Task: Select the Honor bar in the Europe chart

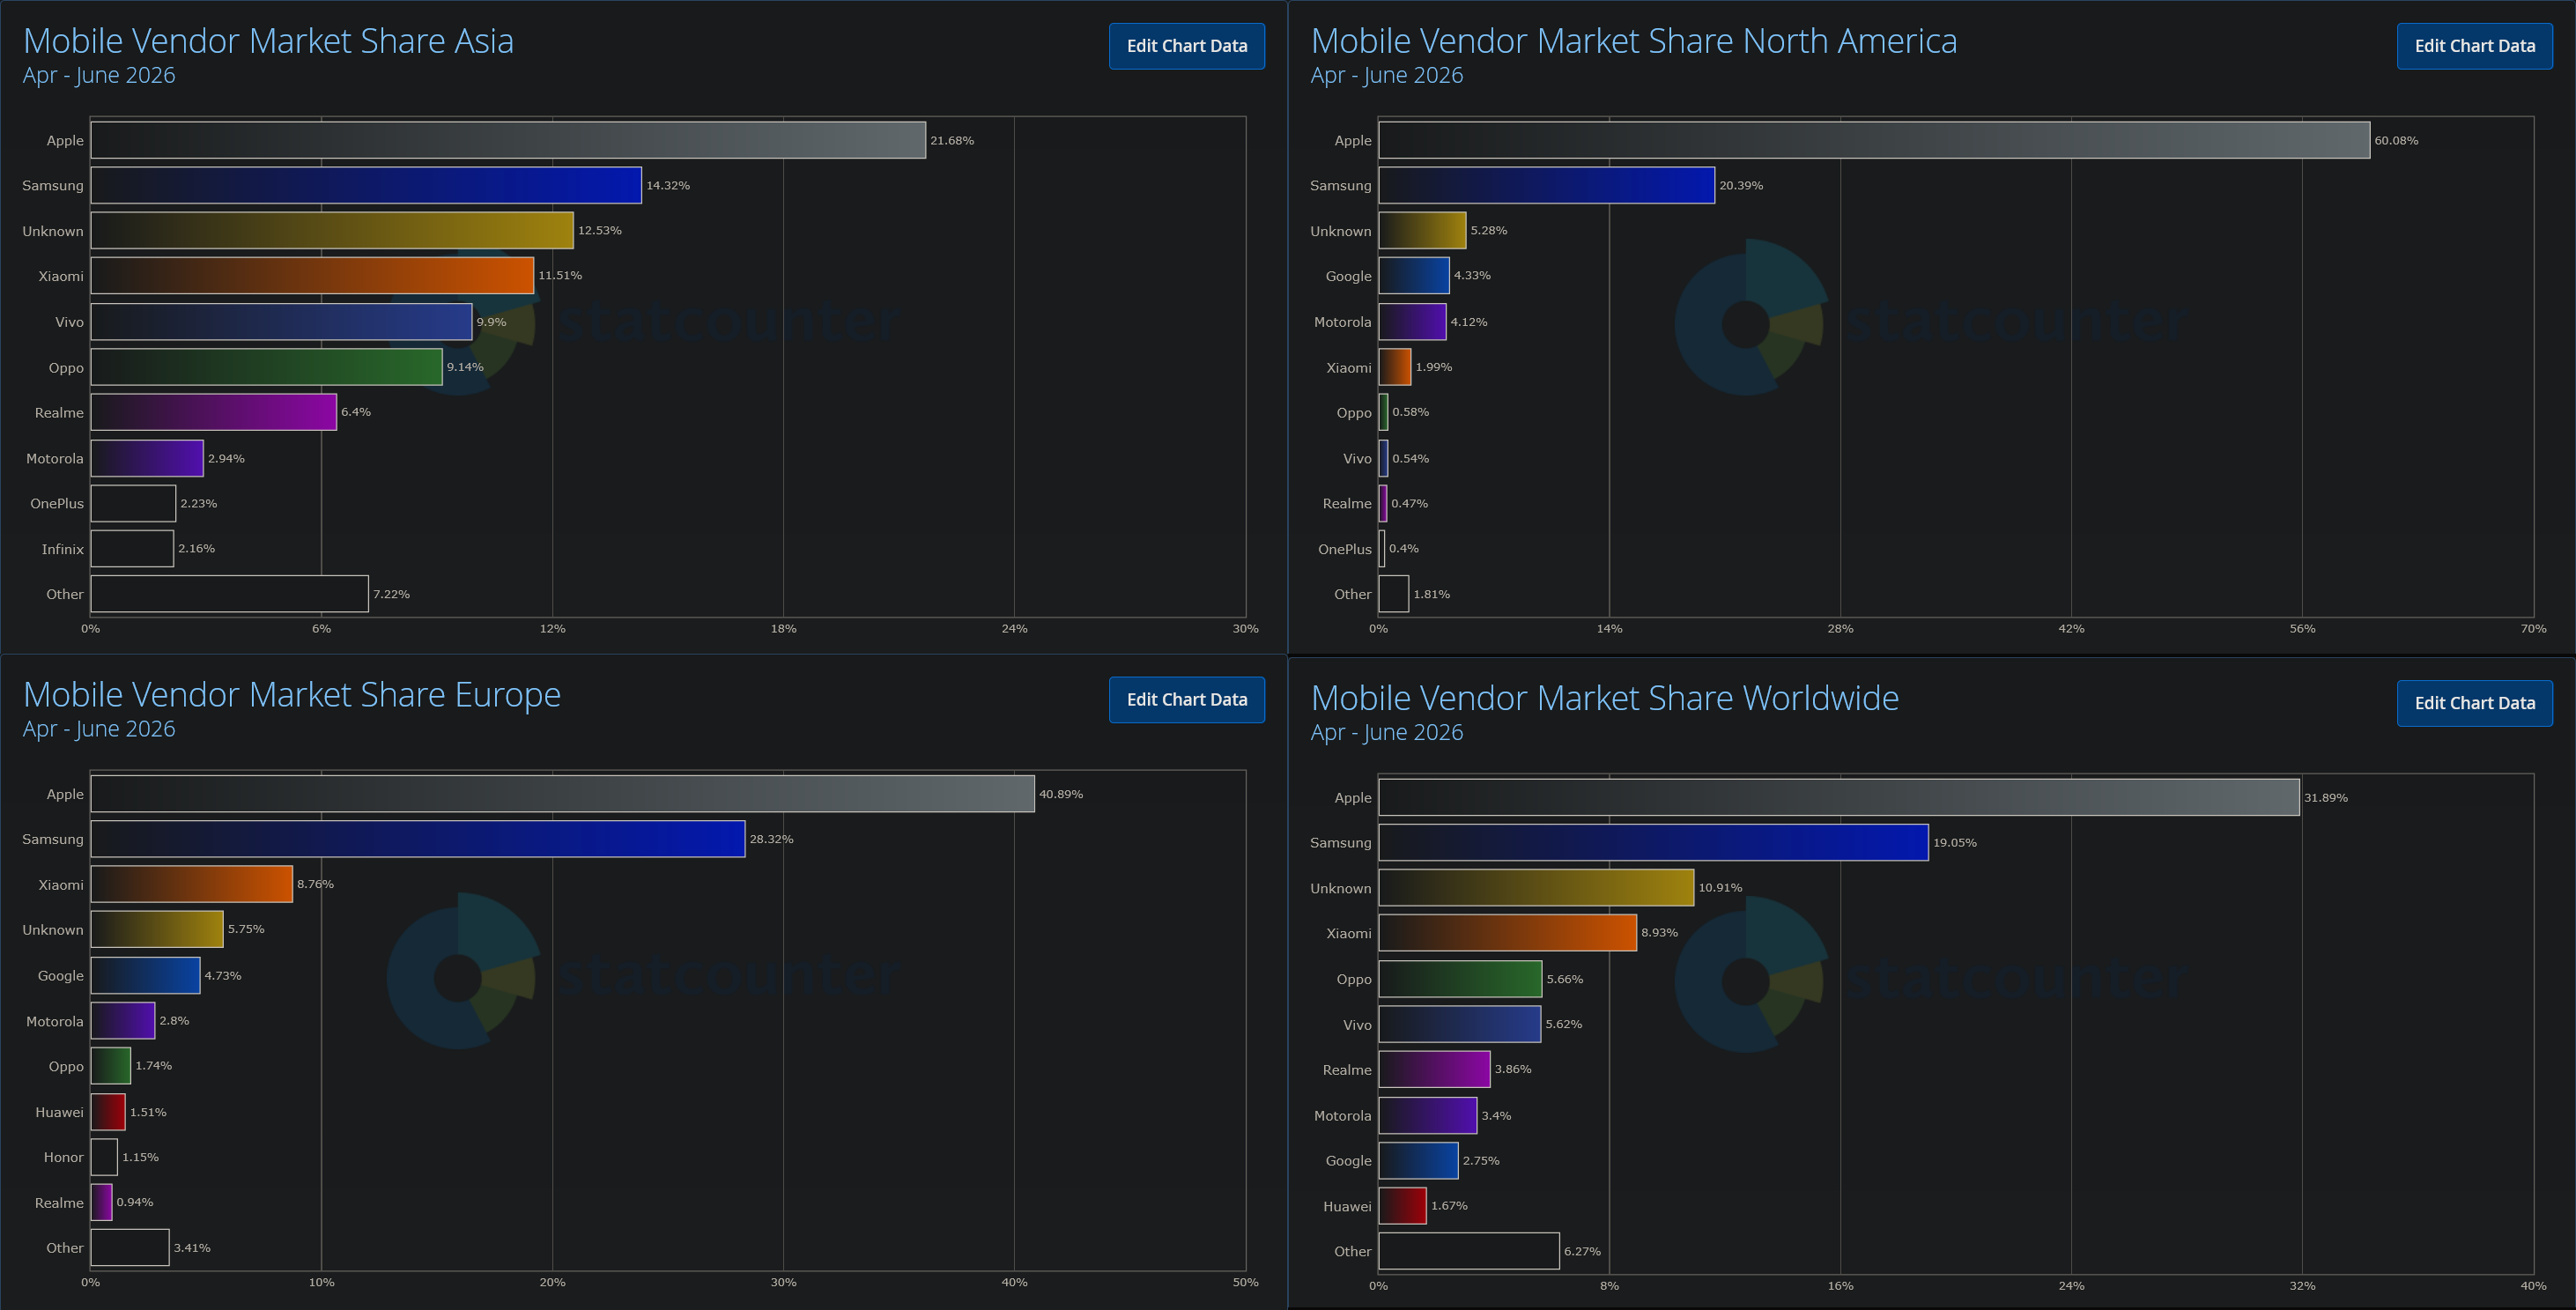Action: coord(104,1157)
